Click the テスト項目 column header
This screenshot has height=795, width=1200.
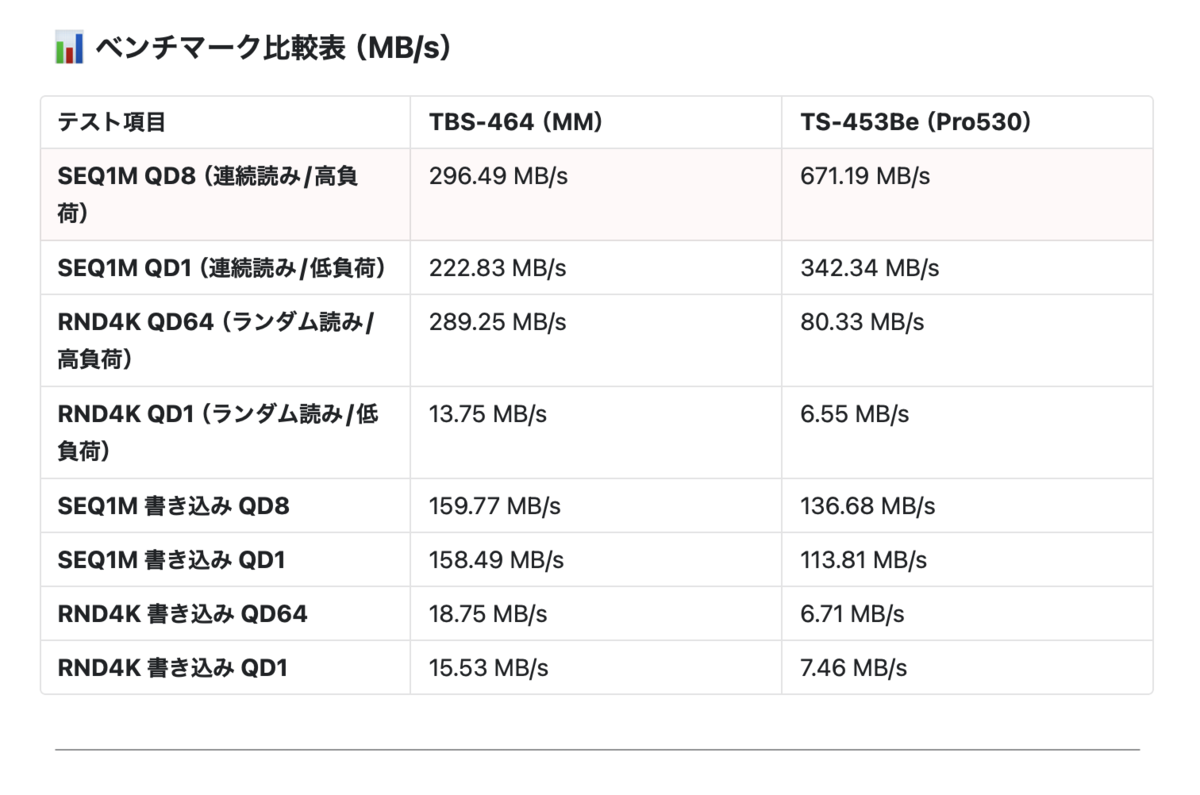click(x=112, y=123)
